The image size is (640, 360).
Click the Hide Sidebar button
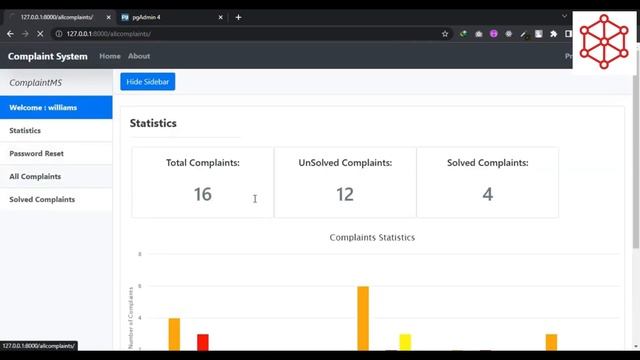(148, 82)
